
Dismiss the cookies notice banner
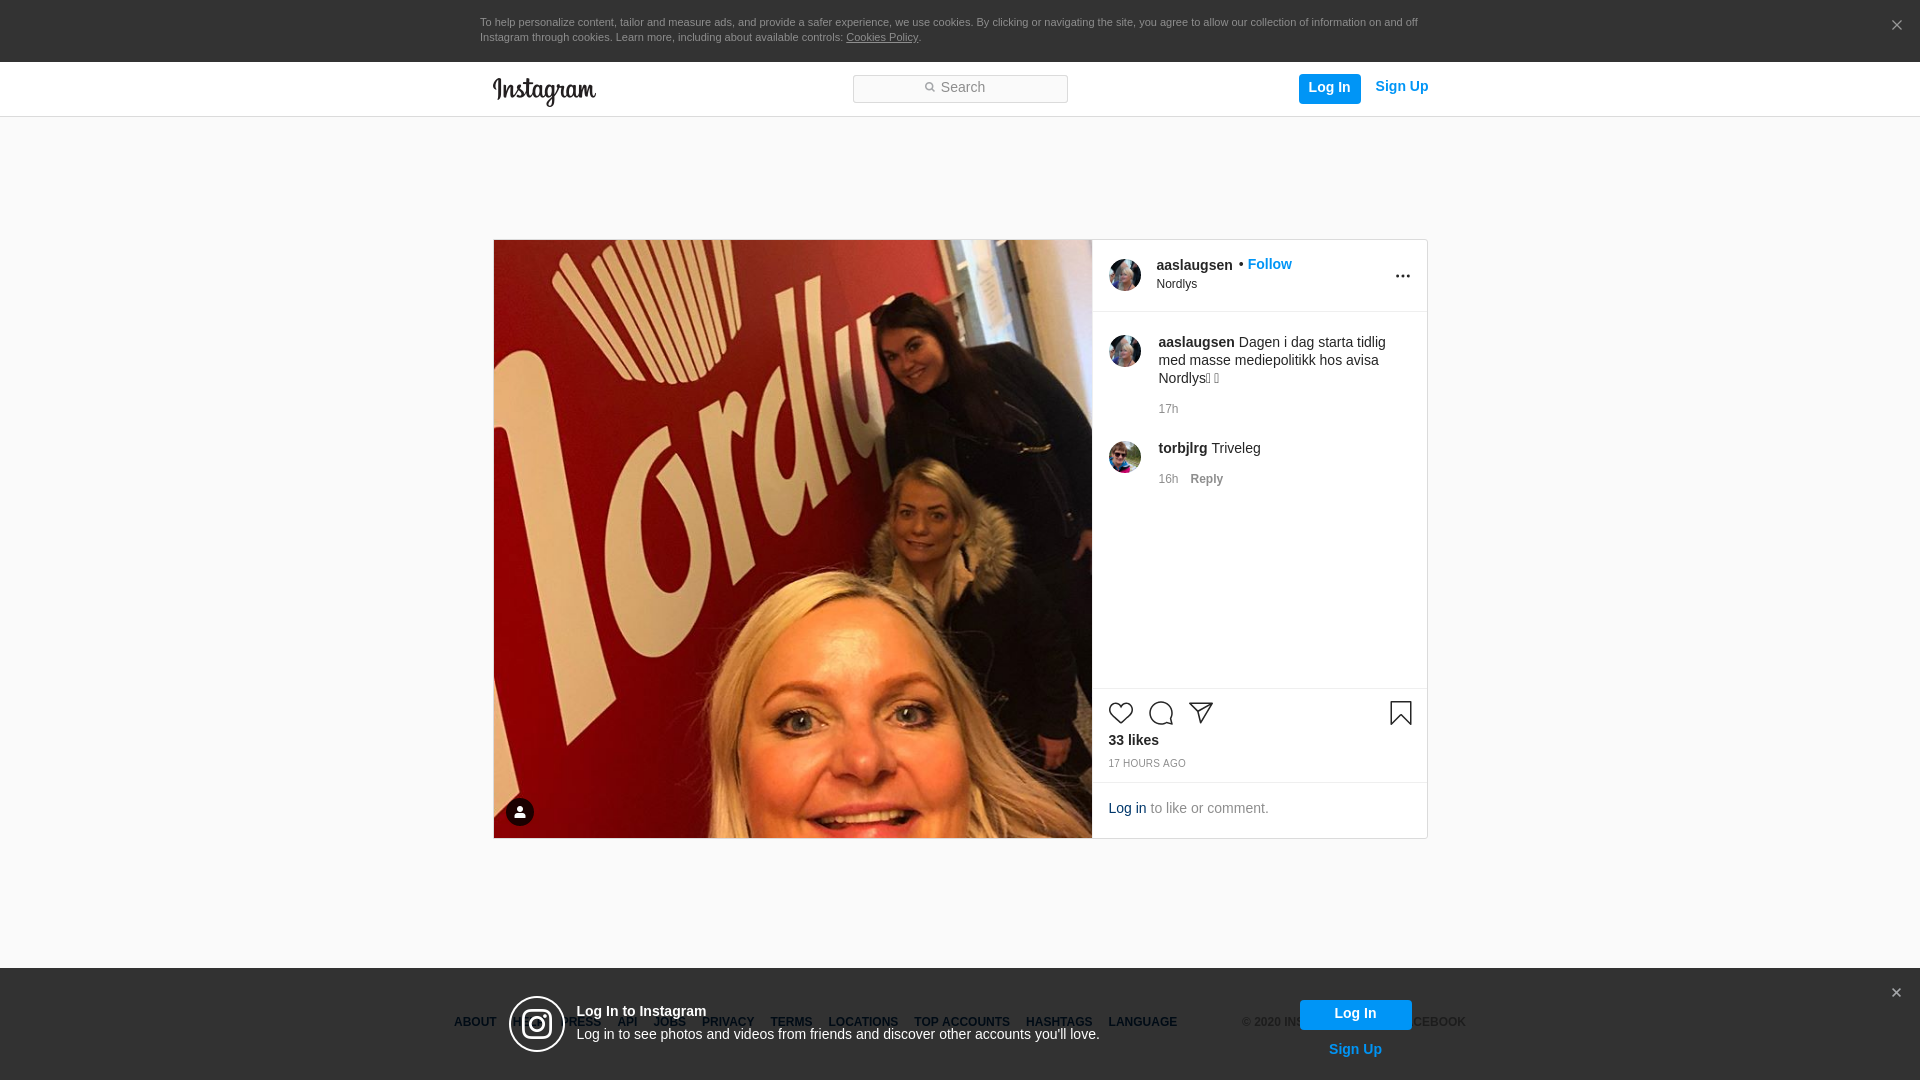1896,26
